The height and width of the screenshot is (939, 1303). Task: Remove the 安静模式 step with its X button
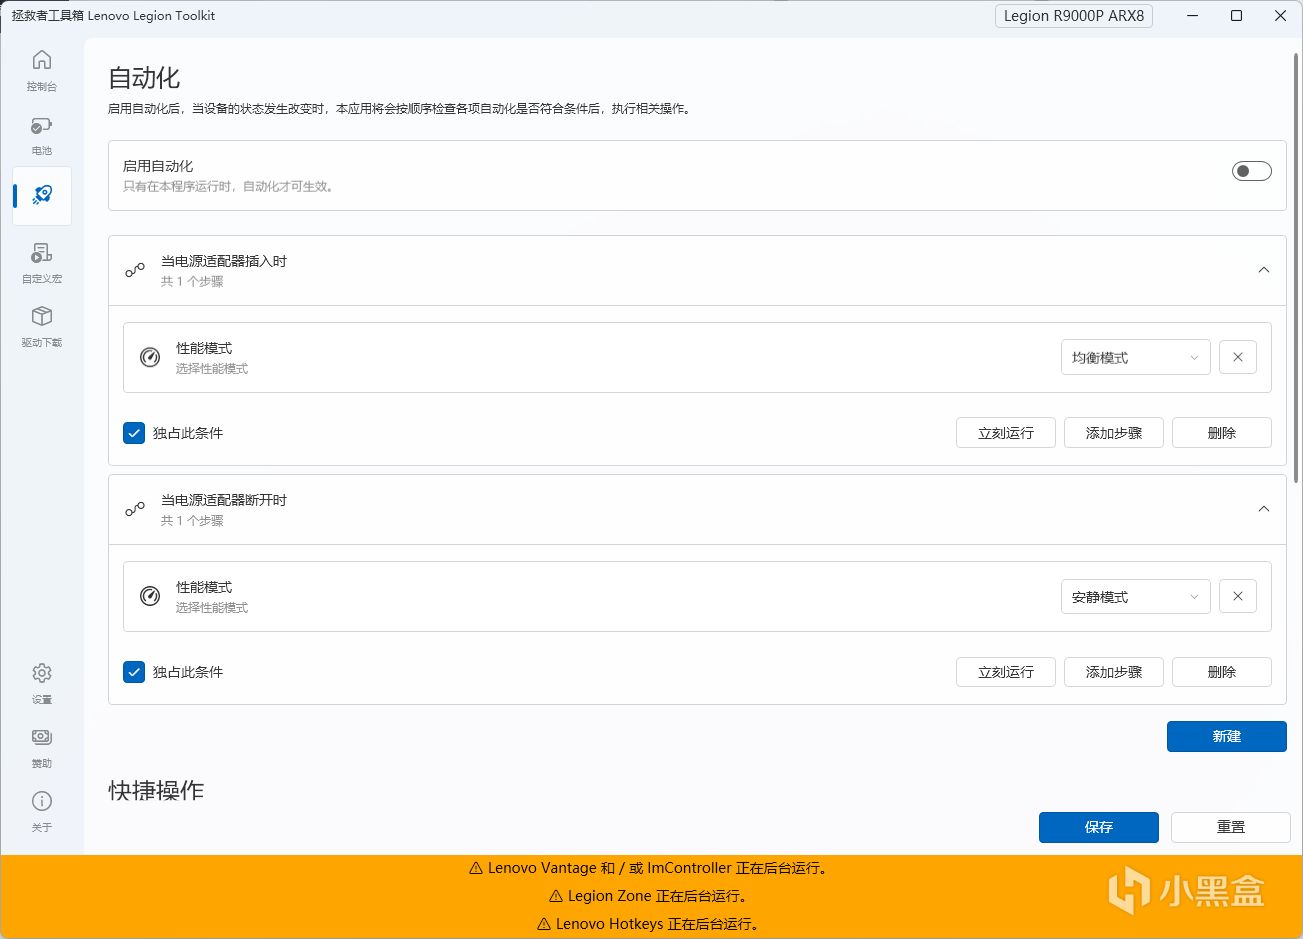(x=1238, y=596)
